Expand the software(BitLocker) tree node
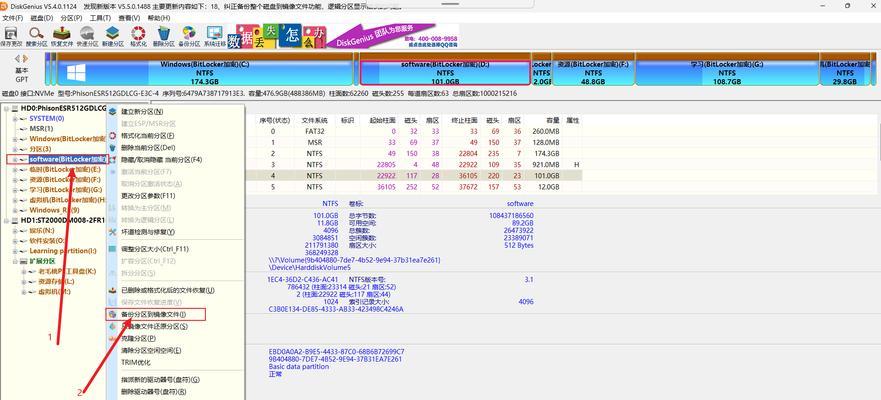 (x=15, y=160)
